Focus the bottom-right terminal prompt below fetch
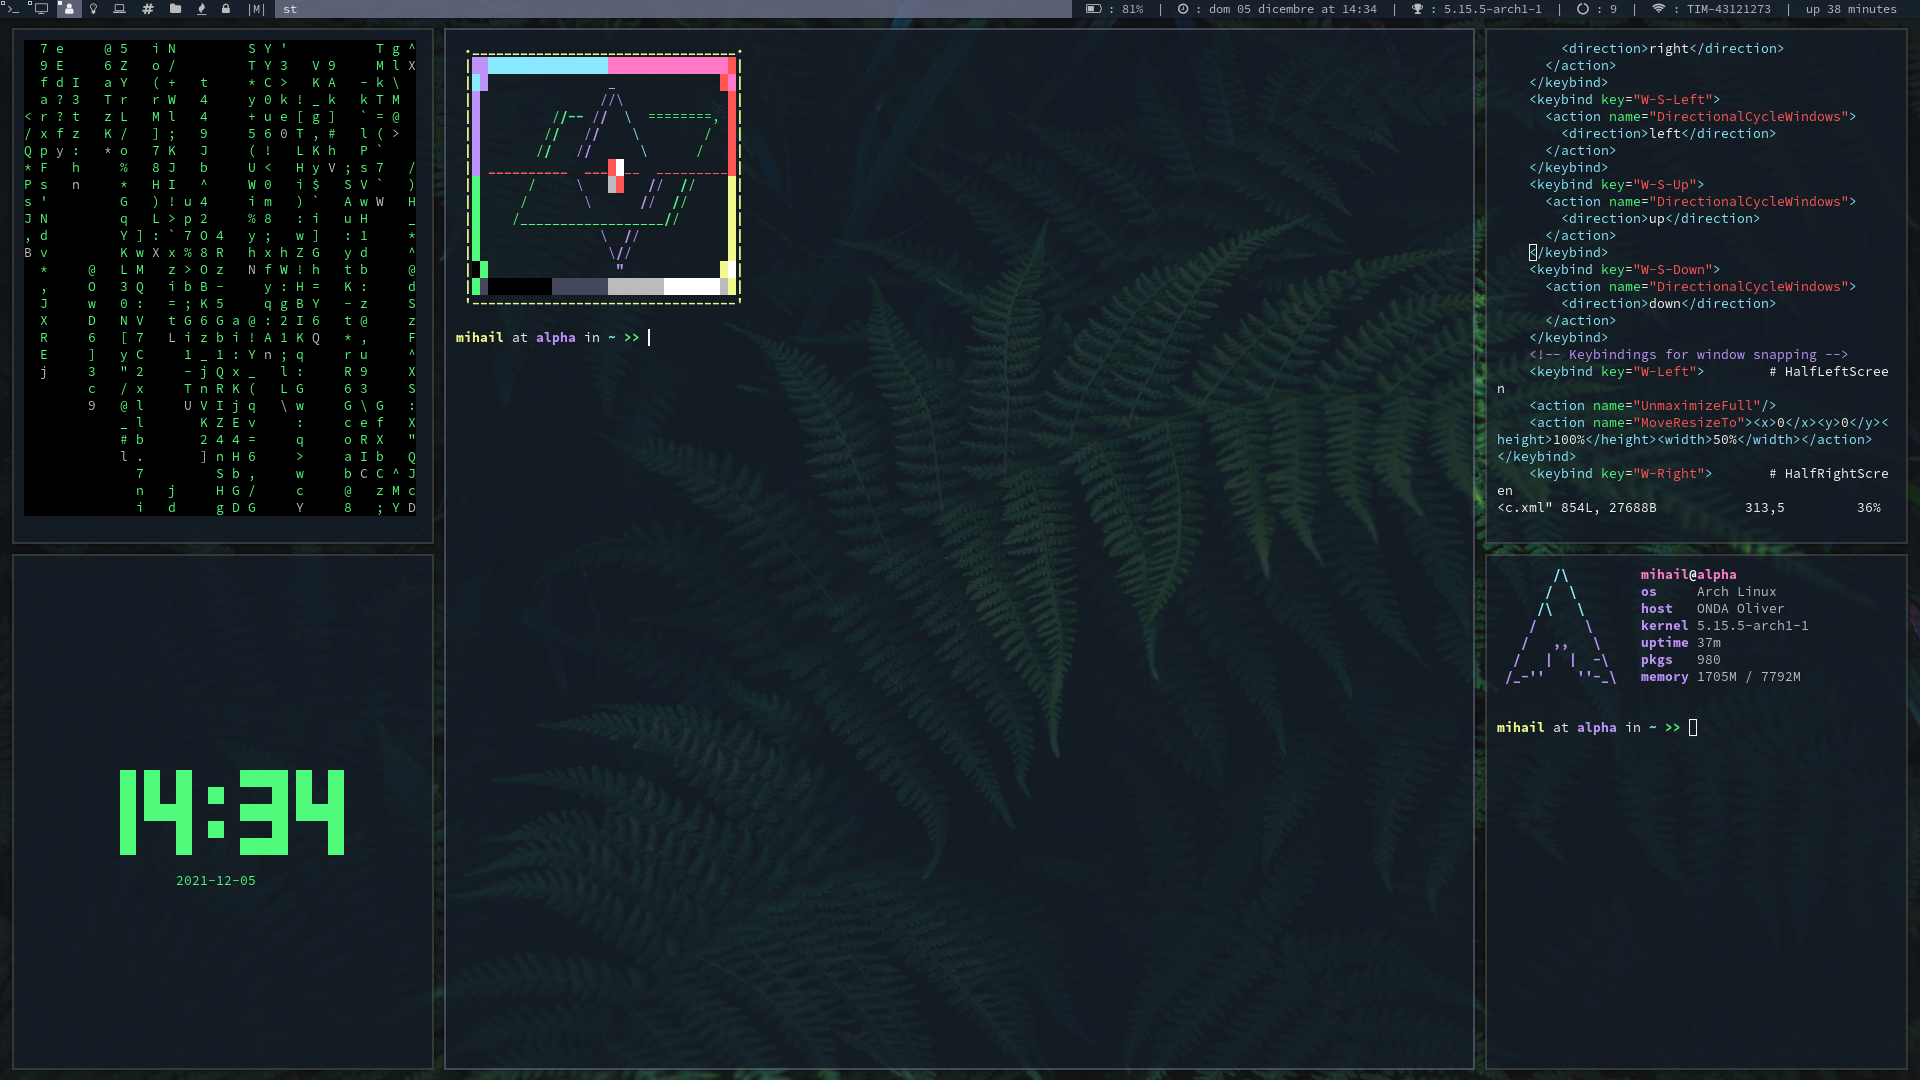The image size is (1920, 1080). 1693,728
